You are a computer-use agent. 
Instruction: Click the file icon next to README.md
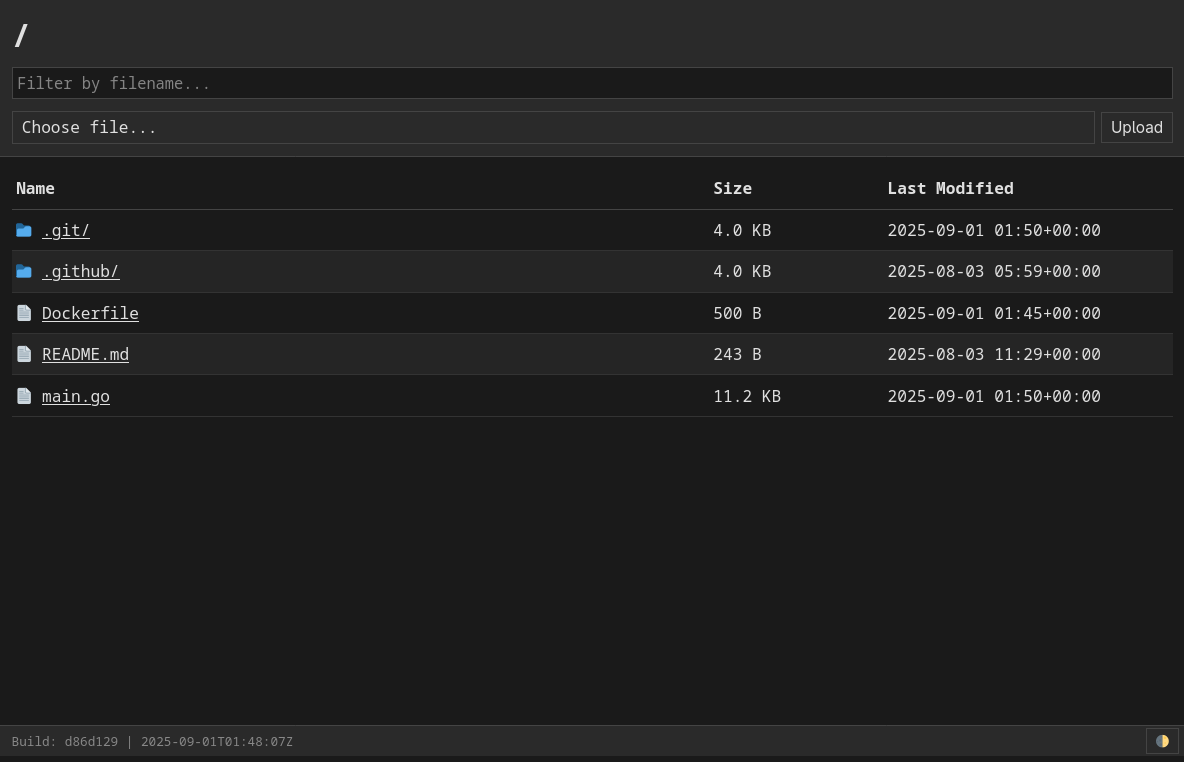[x=24, y=354]
